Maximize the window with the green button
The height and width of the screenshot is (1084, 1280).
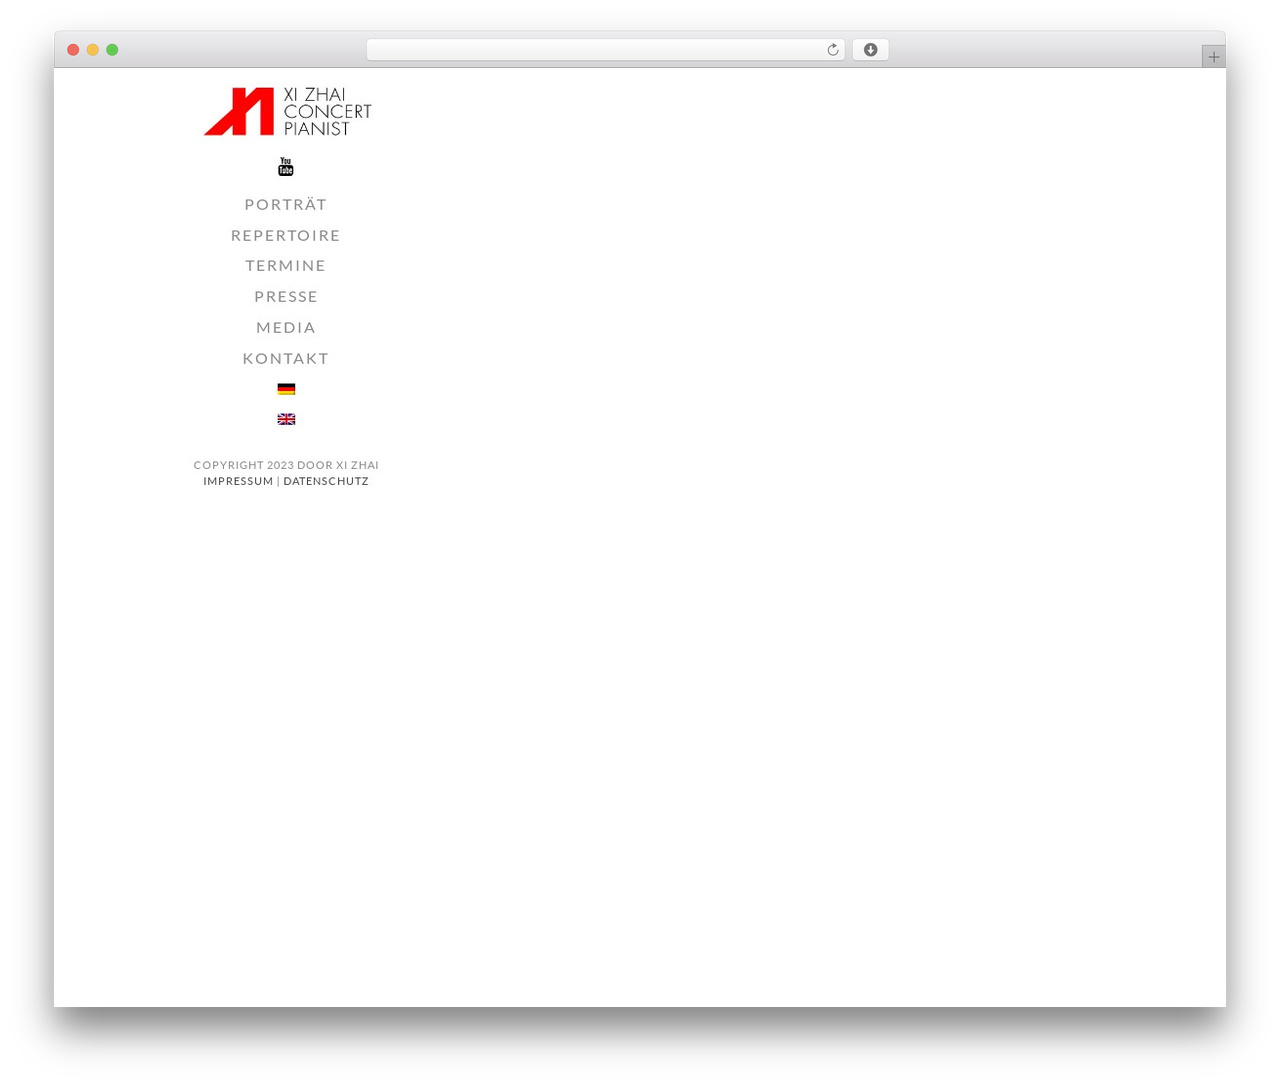click(x=112, y=50)
